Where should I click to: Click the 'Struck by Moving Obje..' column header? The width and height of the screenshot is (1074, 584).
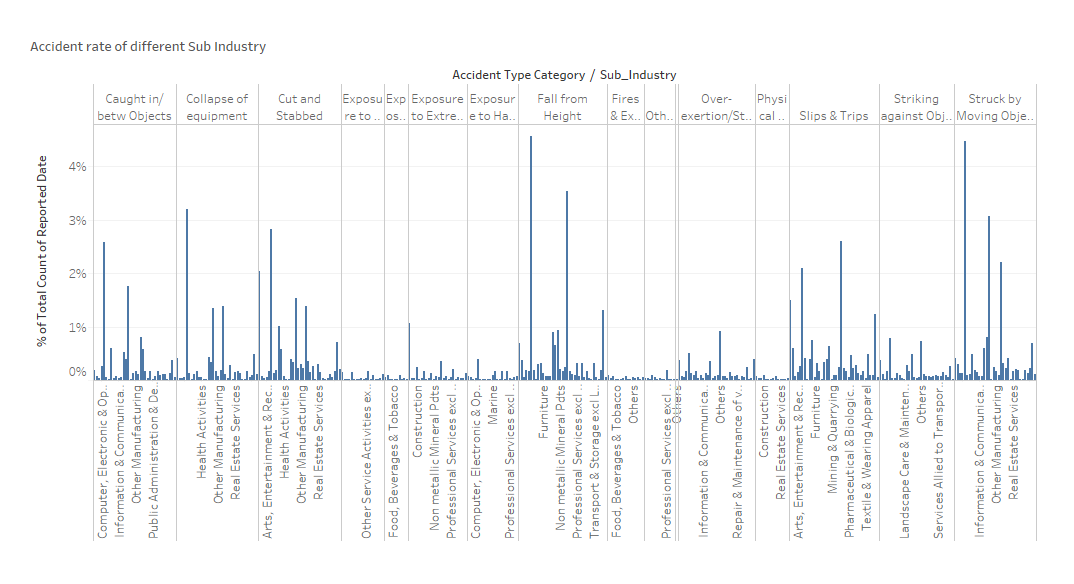(x=995, y=107)
